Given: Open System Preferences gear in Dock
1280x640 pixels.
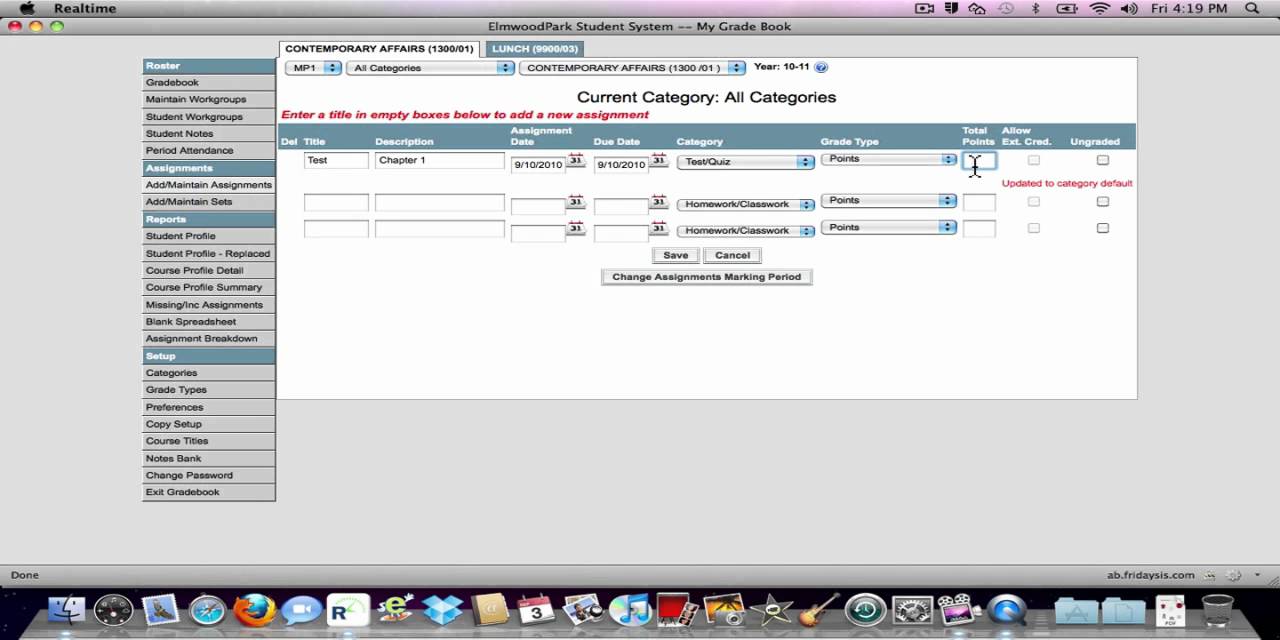Looking at the screenshot, I should click(912, 609).
